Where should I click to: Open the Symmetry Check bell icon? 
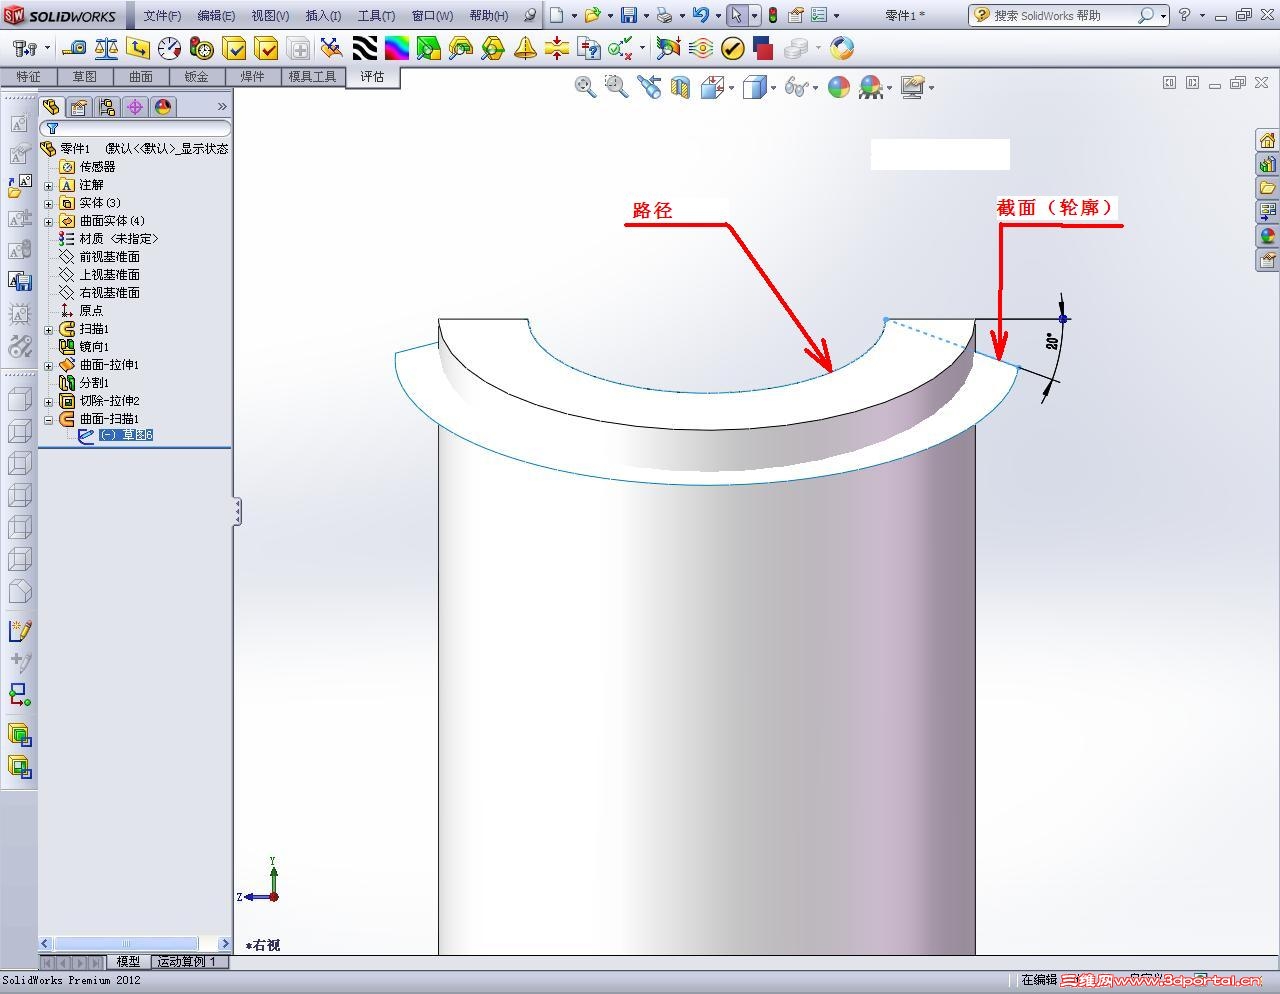525,48
